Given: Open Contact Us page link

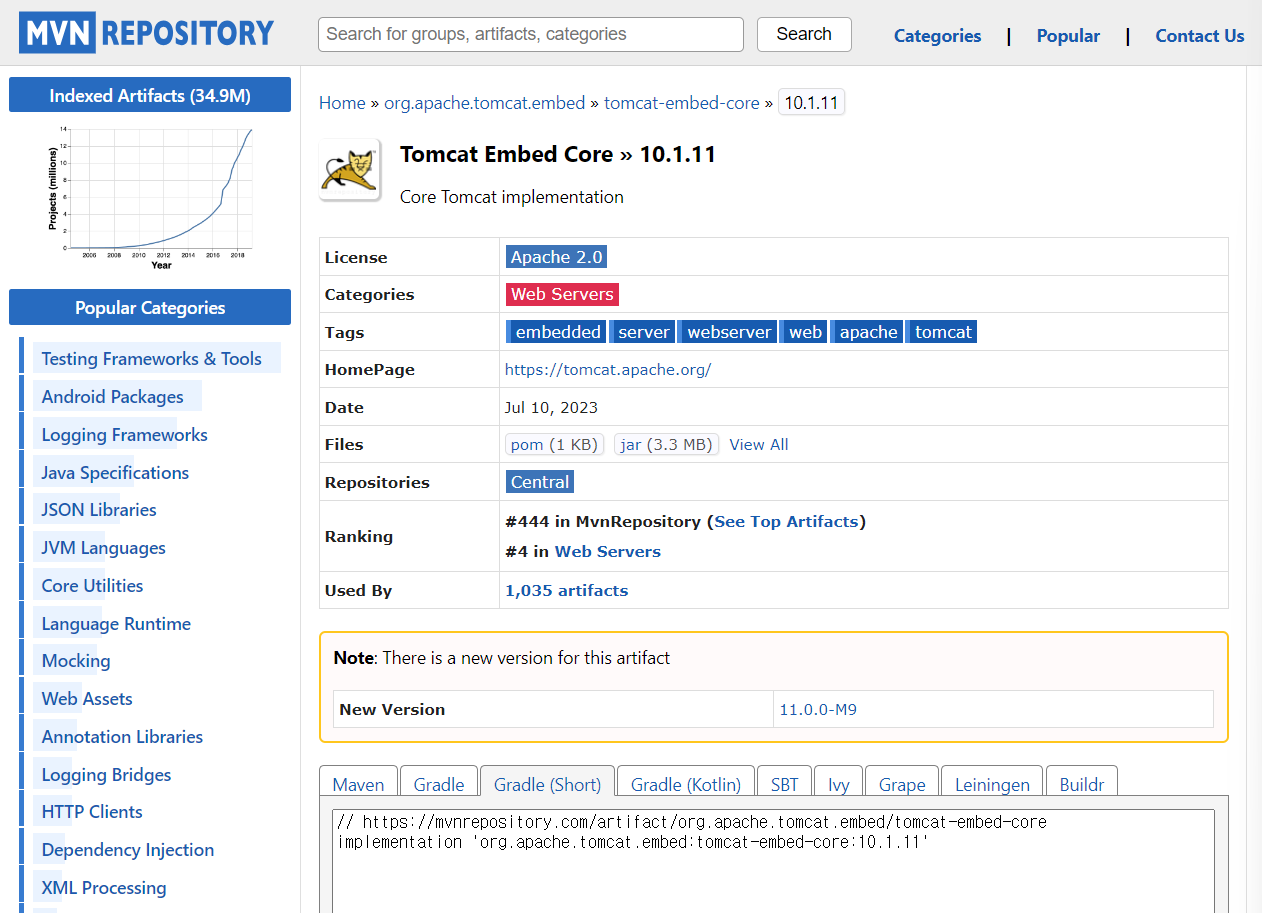Looking at the screenshot, I should [x=1200, y=36].
